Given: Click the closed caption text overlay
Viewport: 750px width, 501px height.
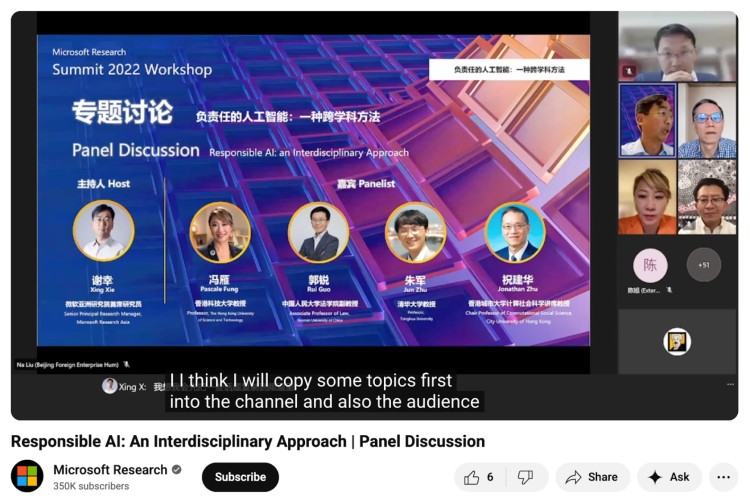Looking at the screenshot, I should [324, 391].
